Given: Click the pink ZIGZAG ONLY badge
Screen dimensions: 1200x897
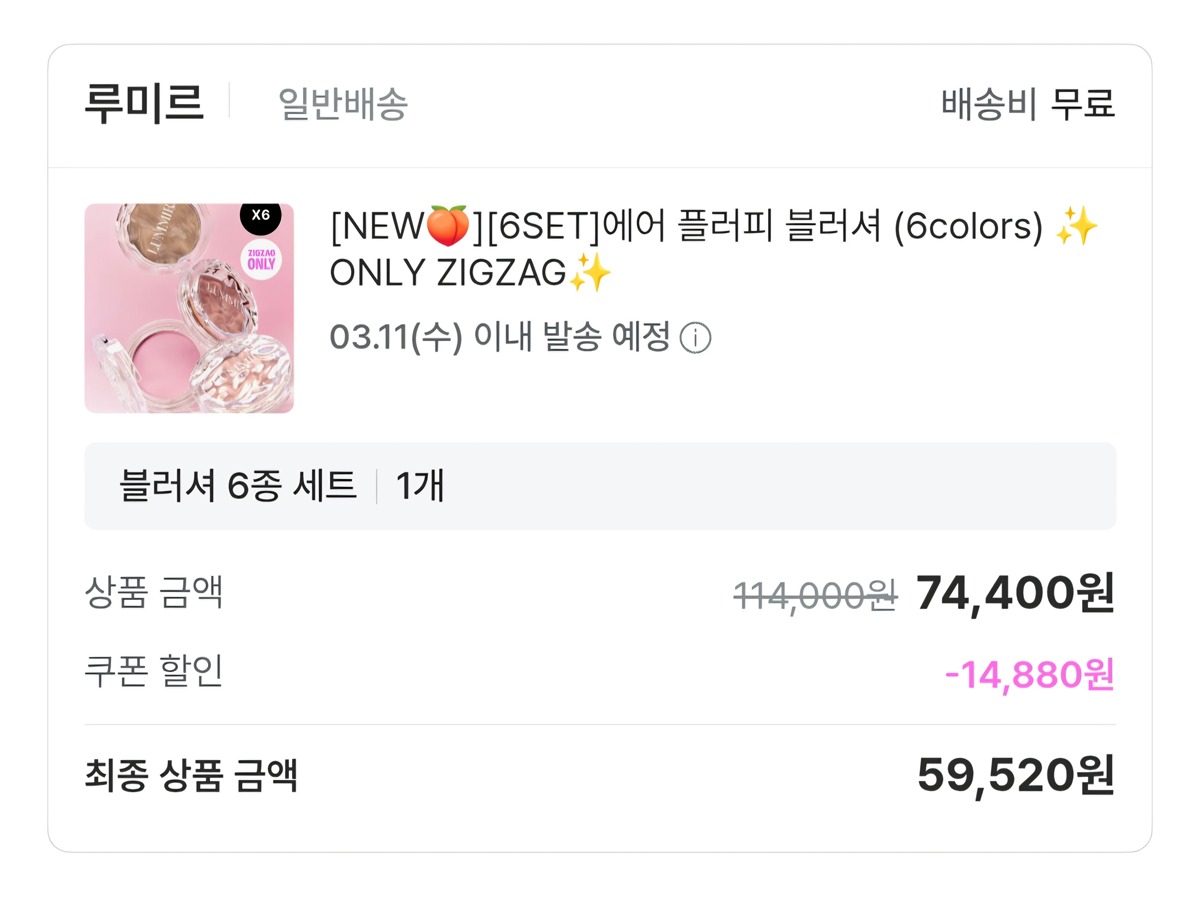Looking at the screenshot, I should click(x=261, y=259).
